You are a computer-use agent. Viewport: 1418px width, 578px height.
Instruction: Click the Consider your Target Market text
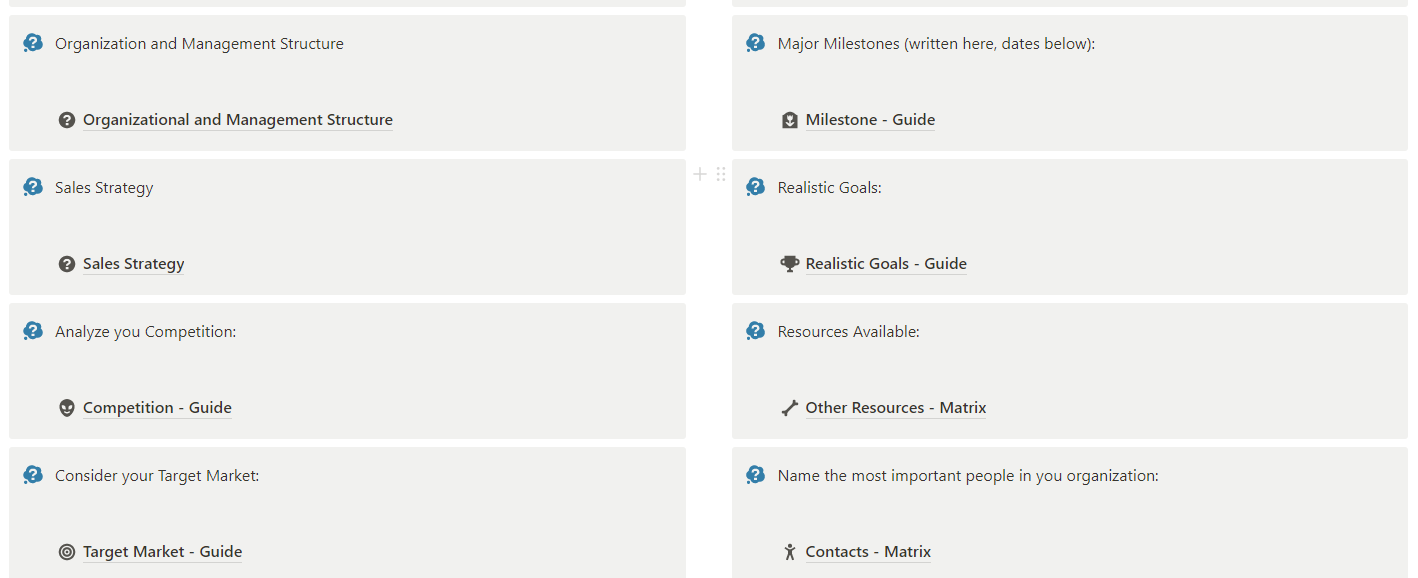coord(157,476)
